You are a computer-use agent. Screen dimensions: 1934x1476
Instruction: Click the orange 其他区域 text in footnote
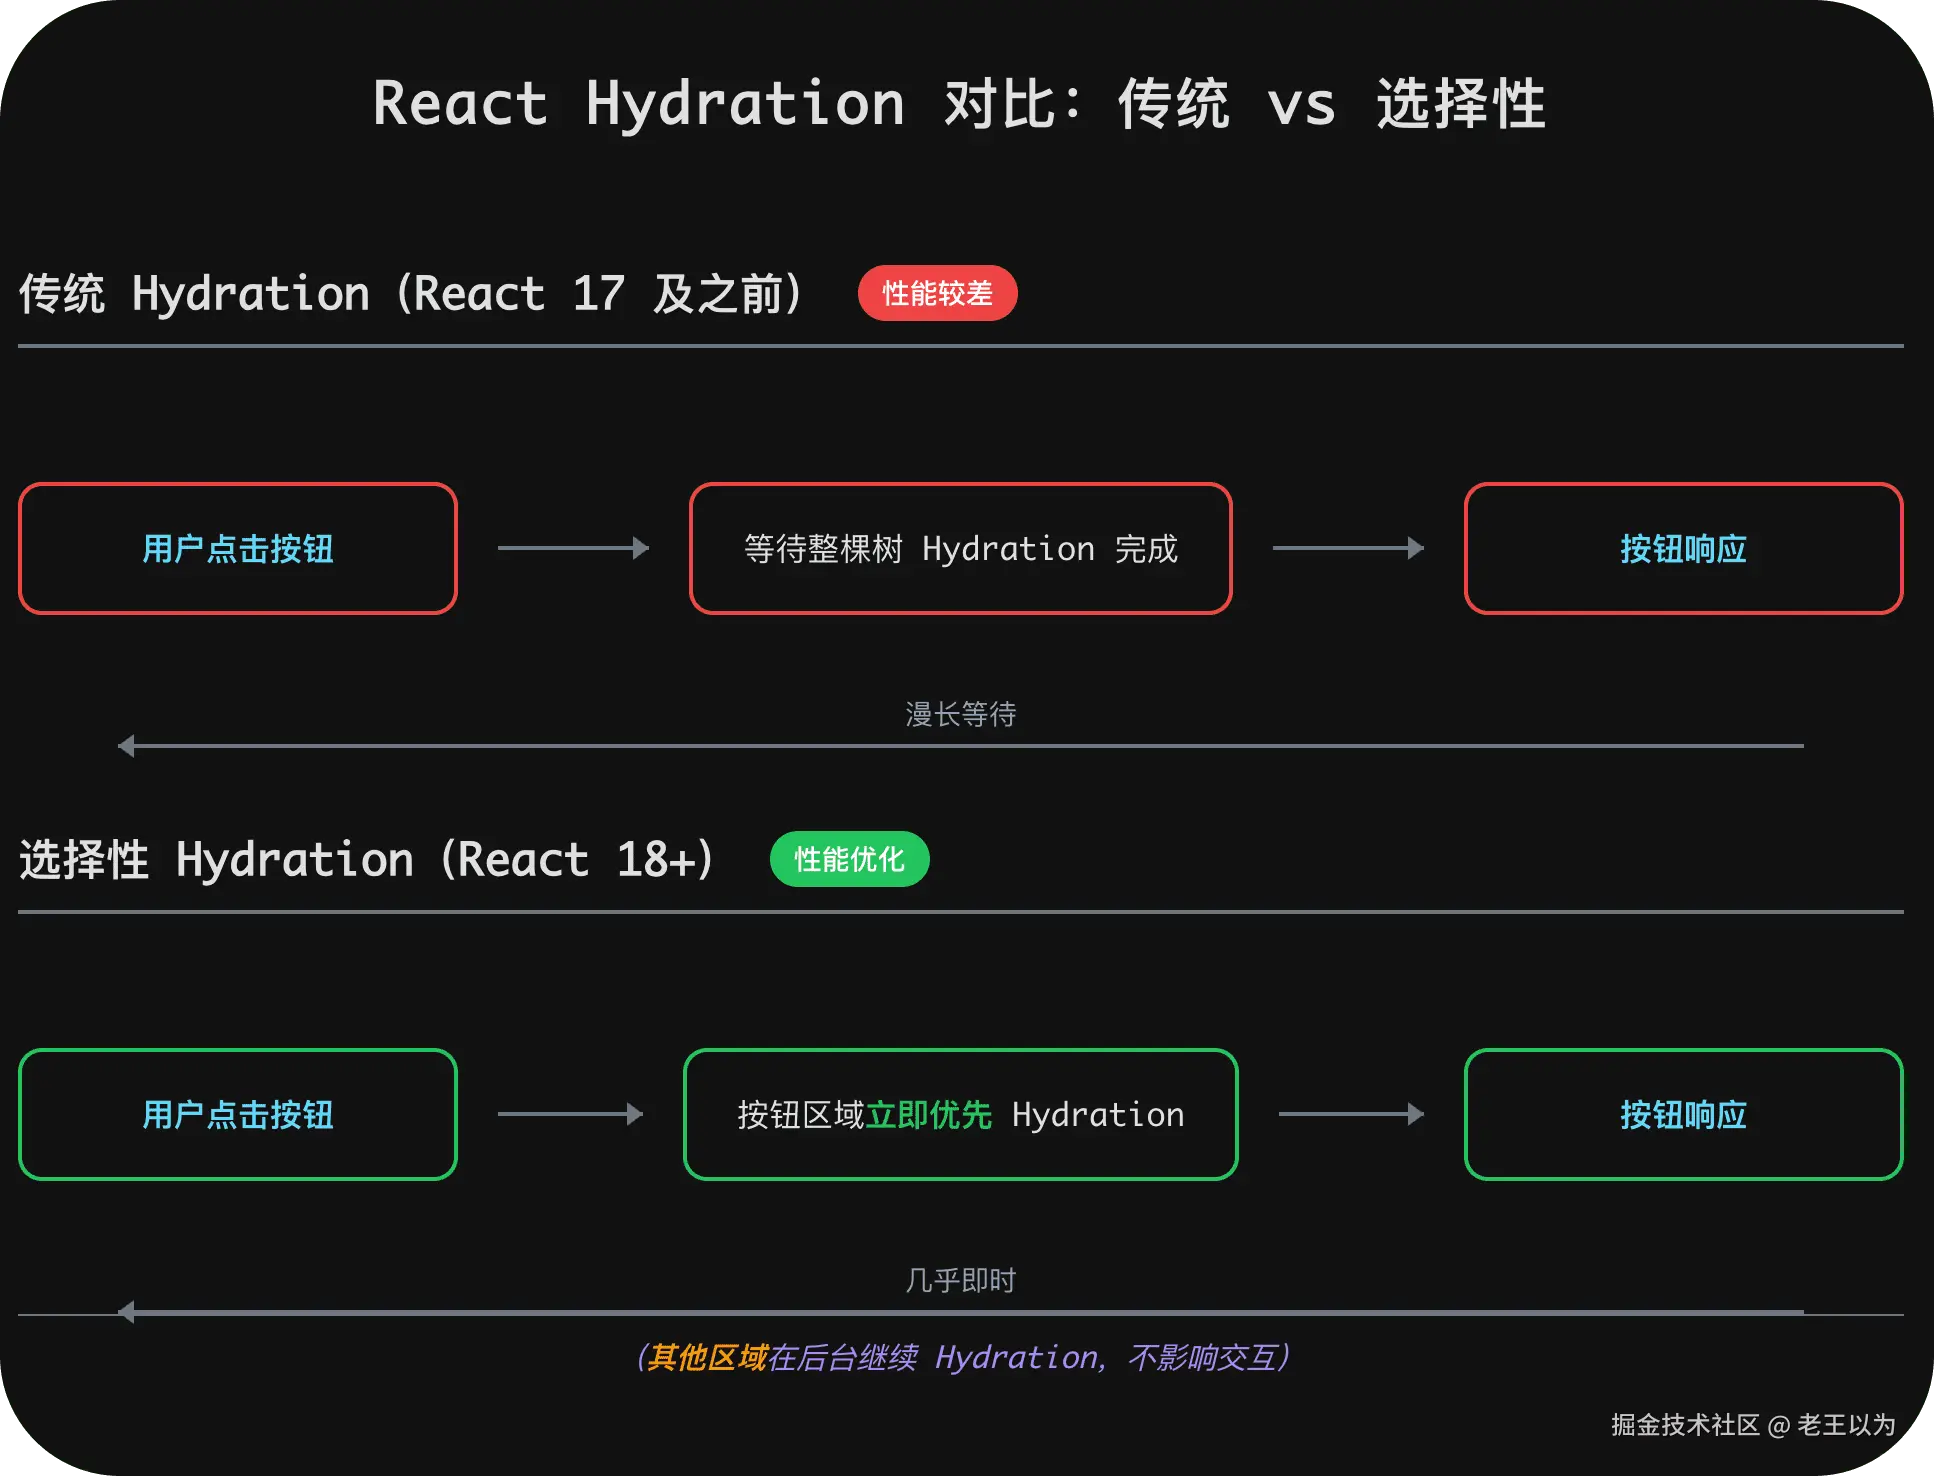708,1357
